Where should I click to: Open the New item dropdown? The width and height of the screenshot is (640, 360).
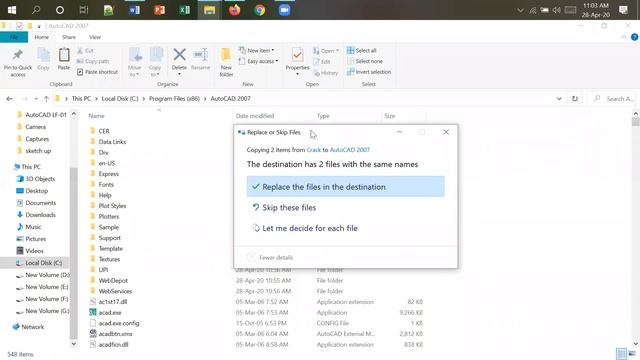point(256,51)
